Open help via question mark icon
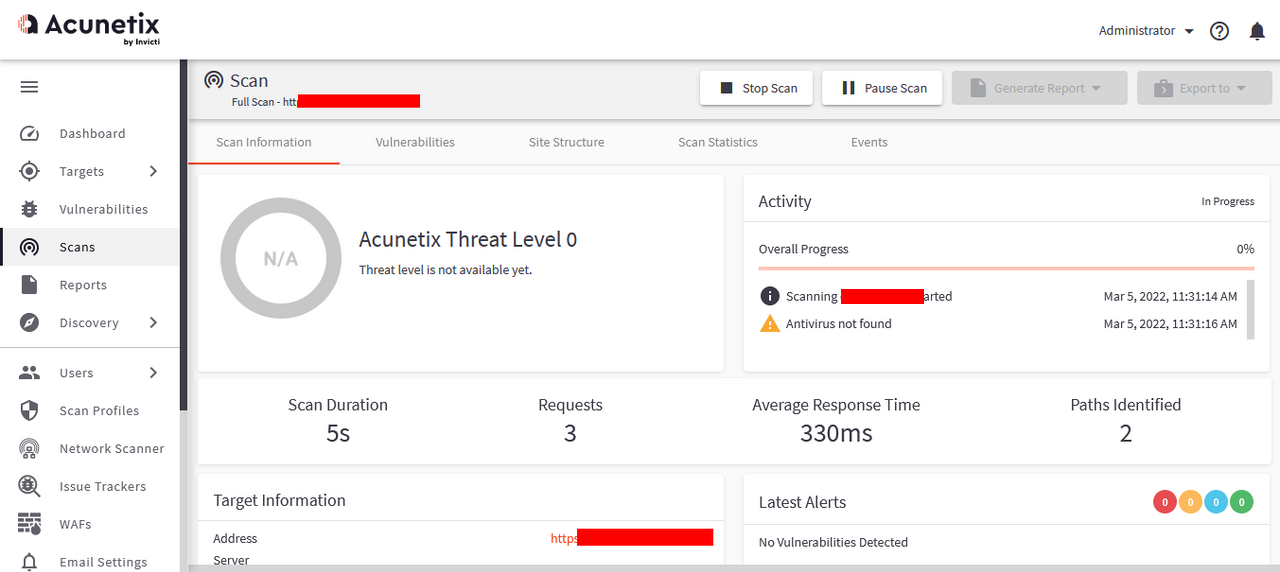Image resolution: width=1280 pixels, height=572 pixels. click(x=1219, y=31)
